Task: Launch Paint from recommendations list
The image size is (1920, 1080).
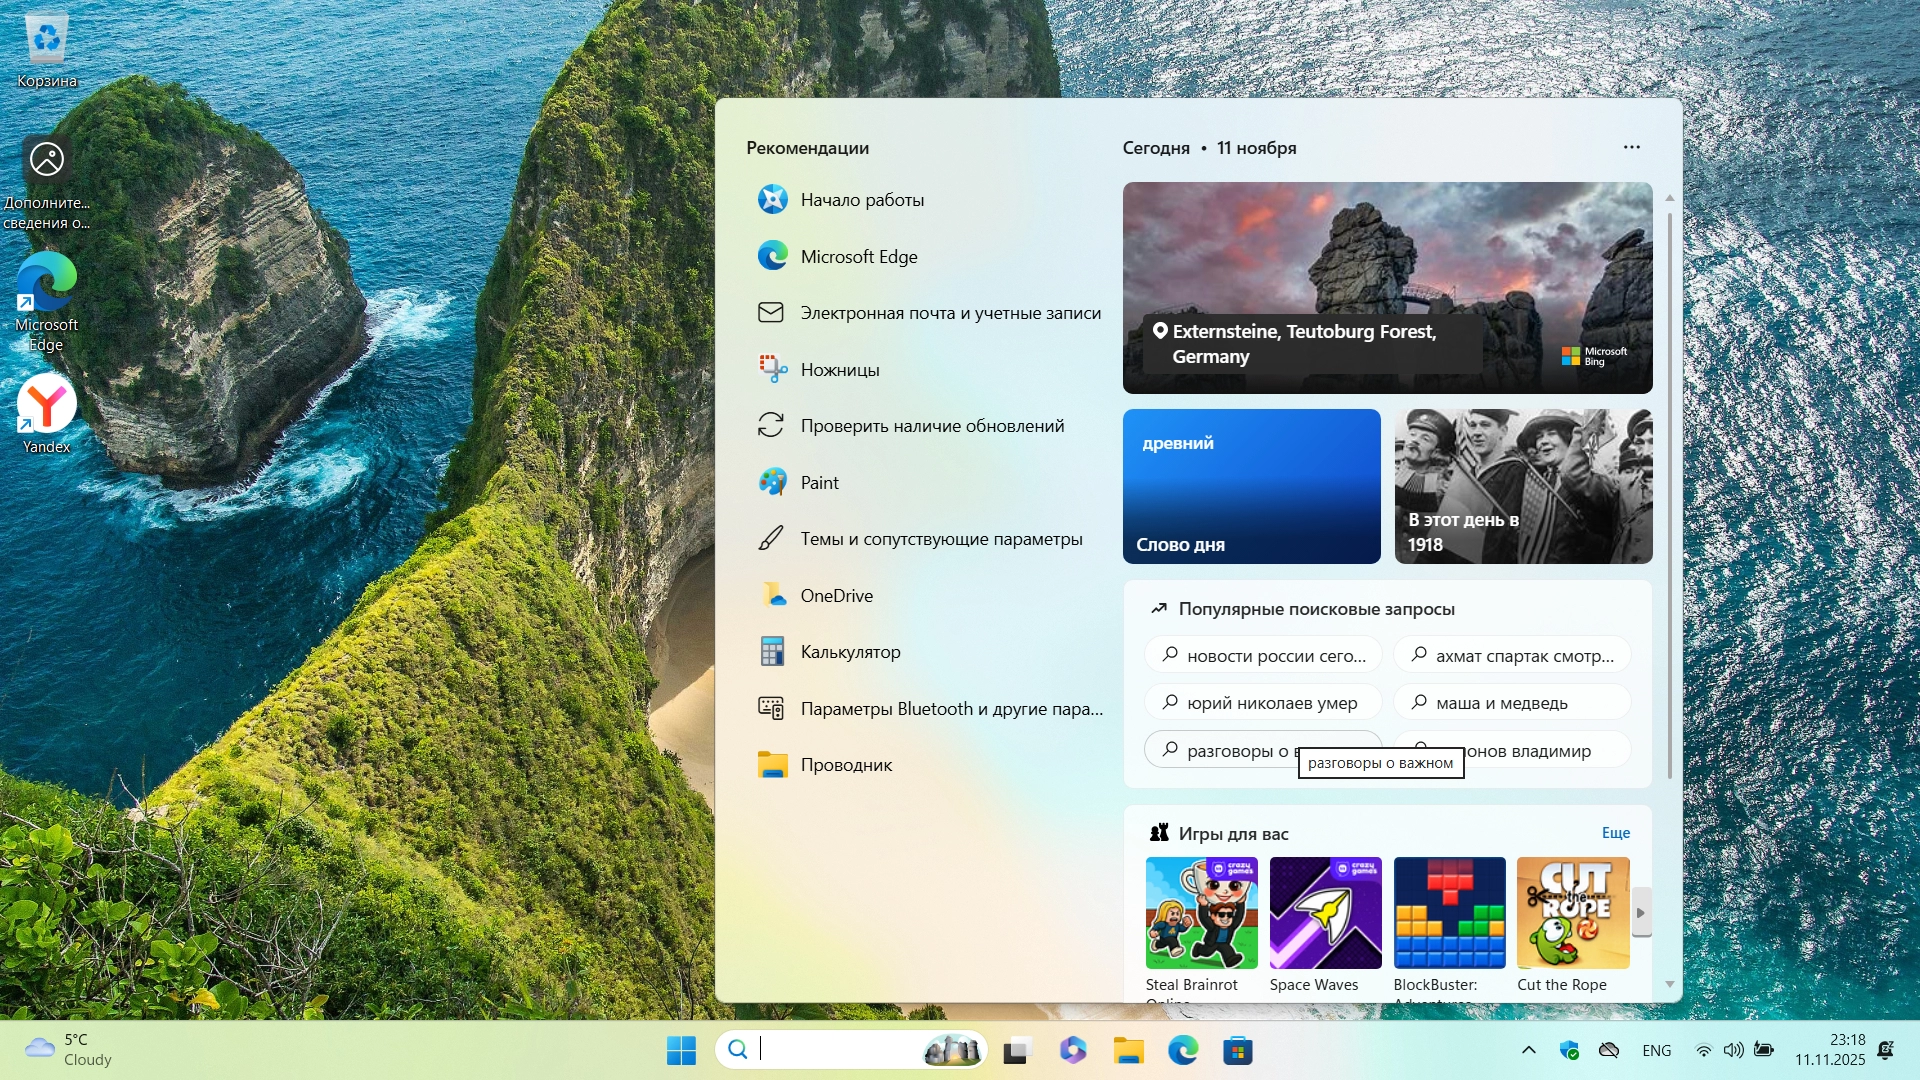Action: pos(819,483)
